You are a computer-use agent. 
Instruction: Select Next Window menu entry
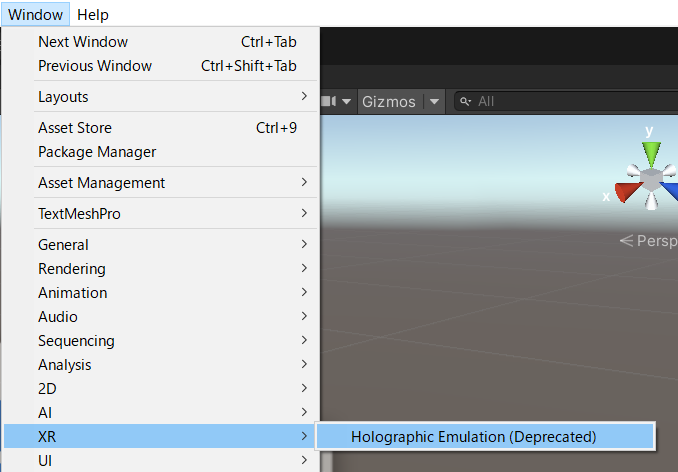coord(160,42)
